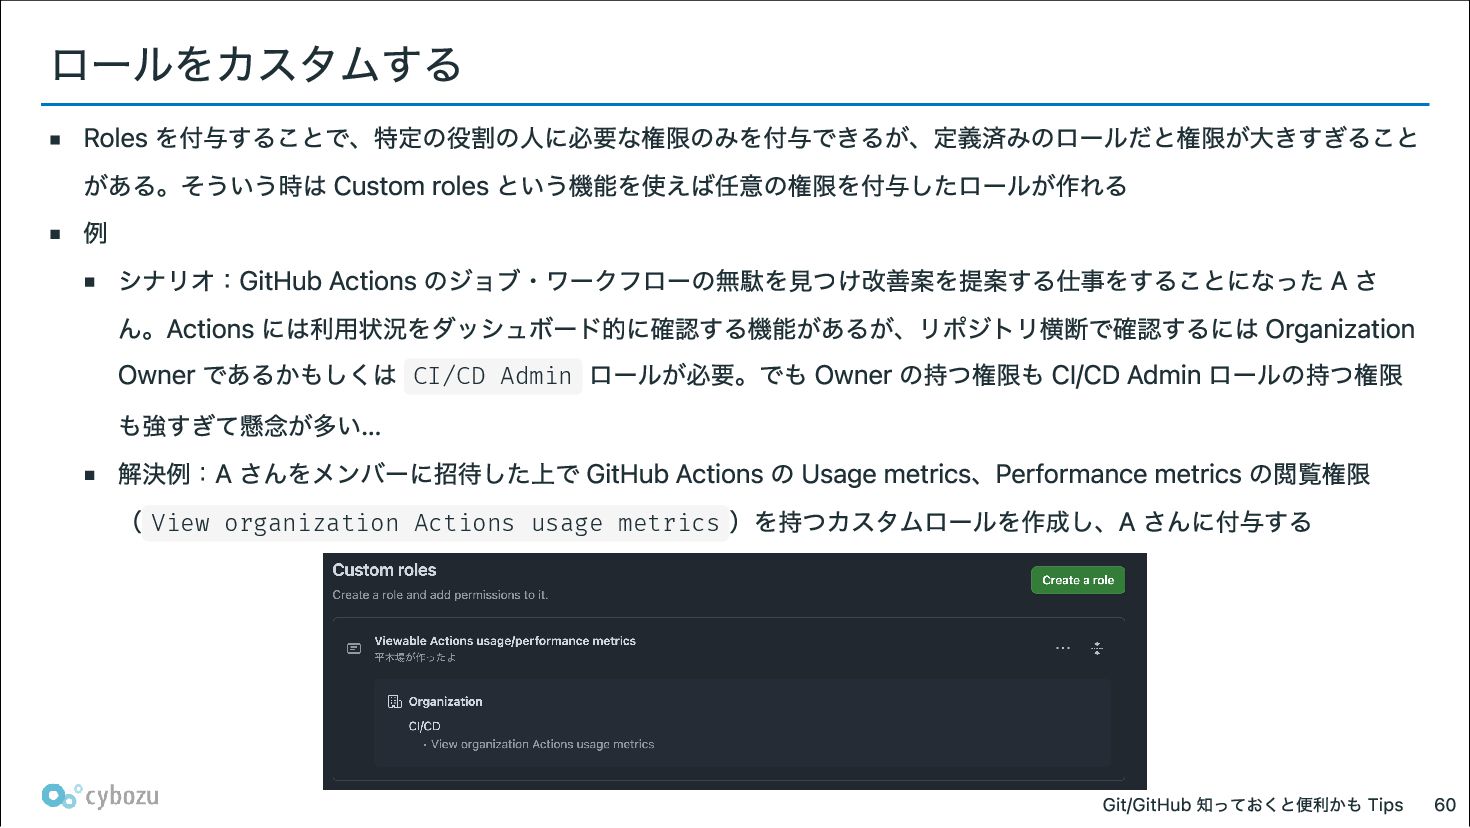Viewport: 1470px width, 828px height.
Task: Open the three-dot menu for Viewable Actions role
Action: [x=1063, y=648]
